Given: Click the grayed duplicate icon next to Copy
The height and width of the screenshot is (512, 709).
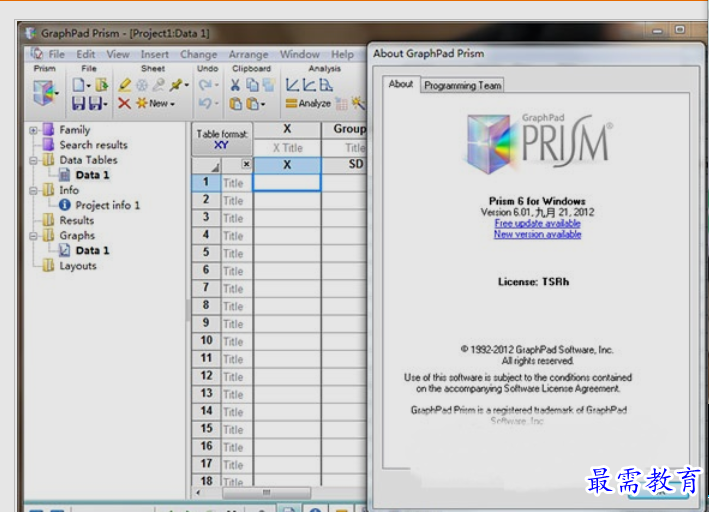Looking at the screenshot, I should click(269, 85).
